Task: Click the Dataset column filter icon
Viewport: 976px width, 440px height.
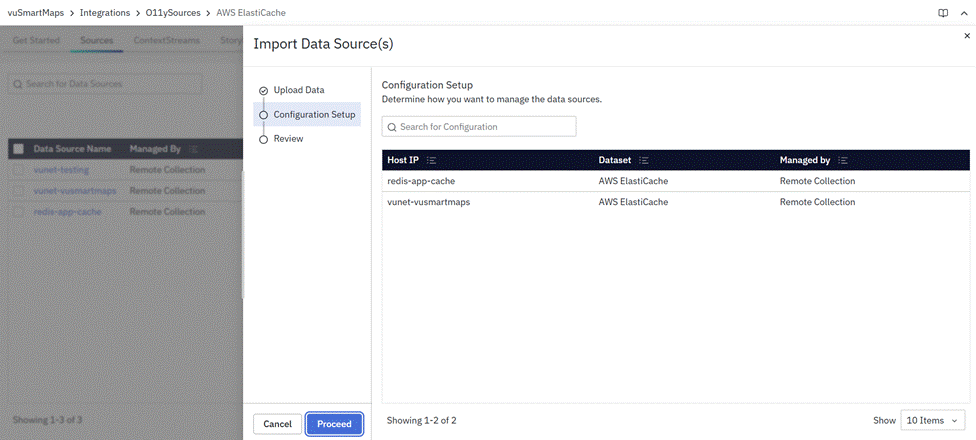Action: (643, 160)
